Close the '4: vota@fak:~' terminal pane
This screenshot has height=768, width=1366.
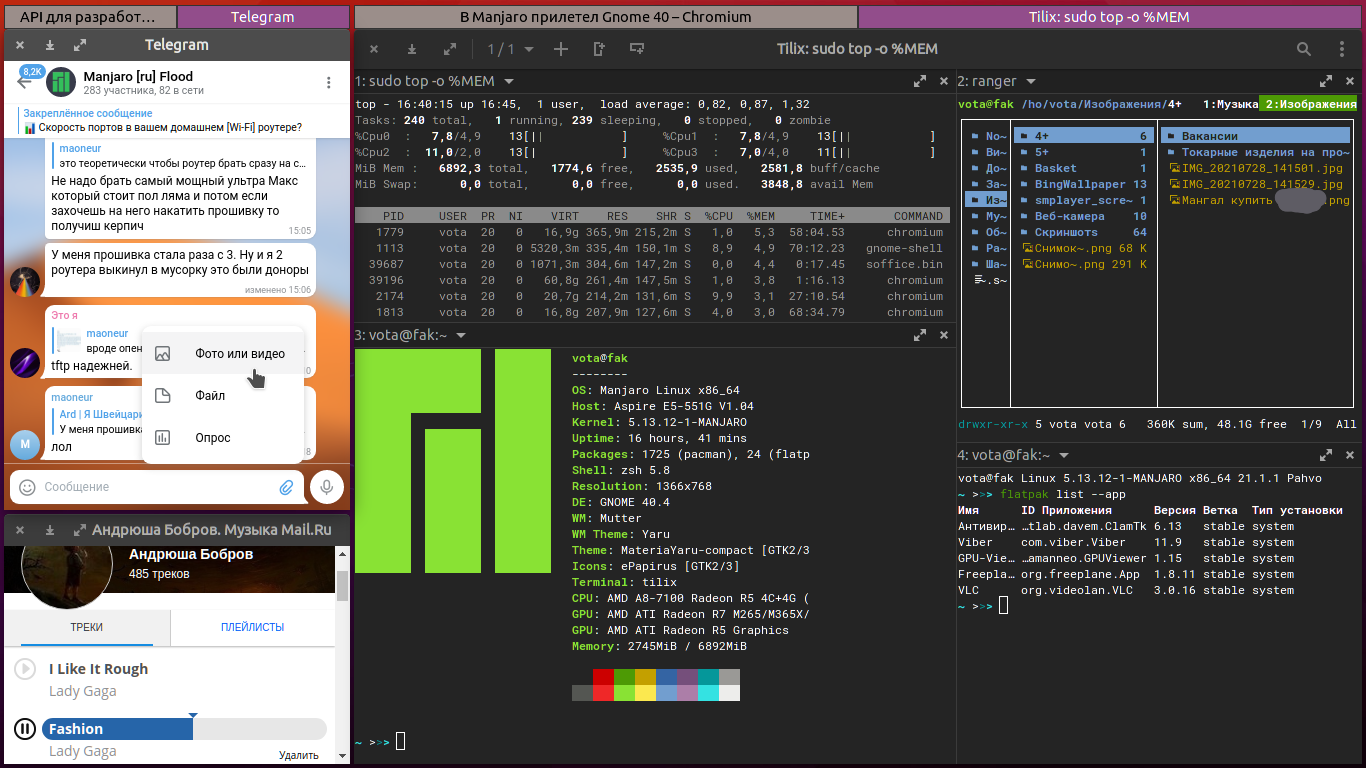(x=1350, y=455)
